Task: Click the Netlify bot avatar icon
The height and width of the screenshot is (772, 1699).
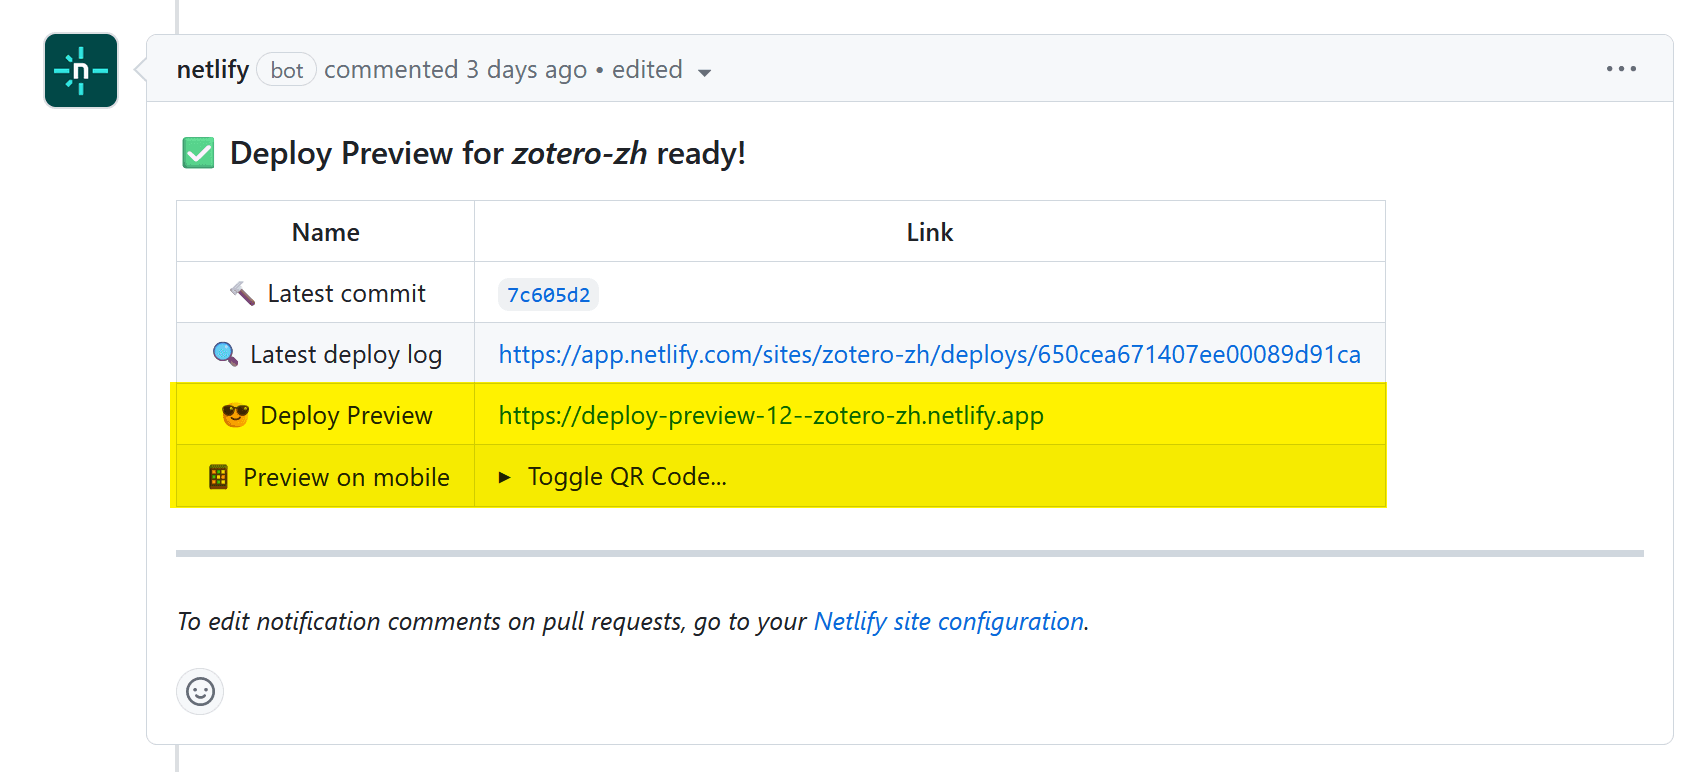Action: tap(81, 71)
